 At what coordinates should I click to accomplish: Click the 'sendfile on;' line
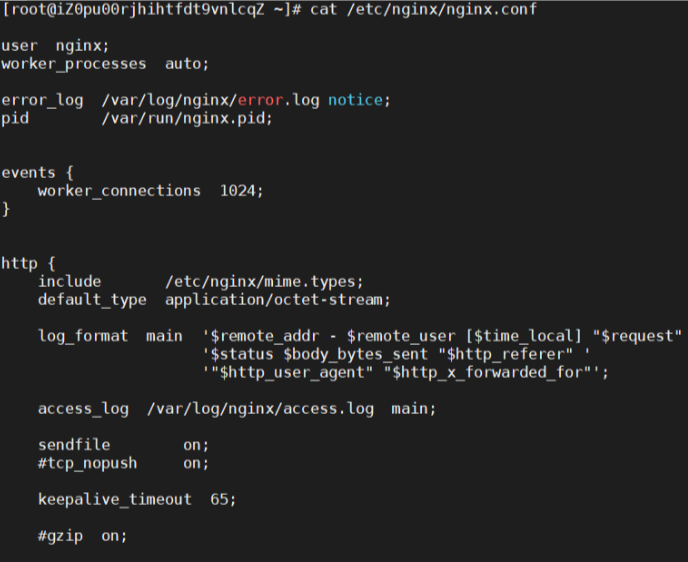124,445
